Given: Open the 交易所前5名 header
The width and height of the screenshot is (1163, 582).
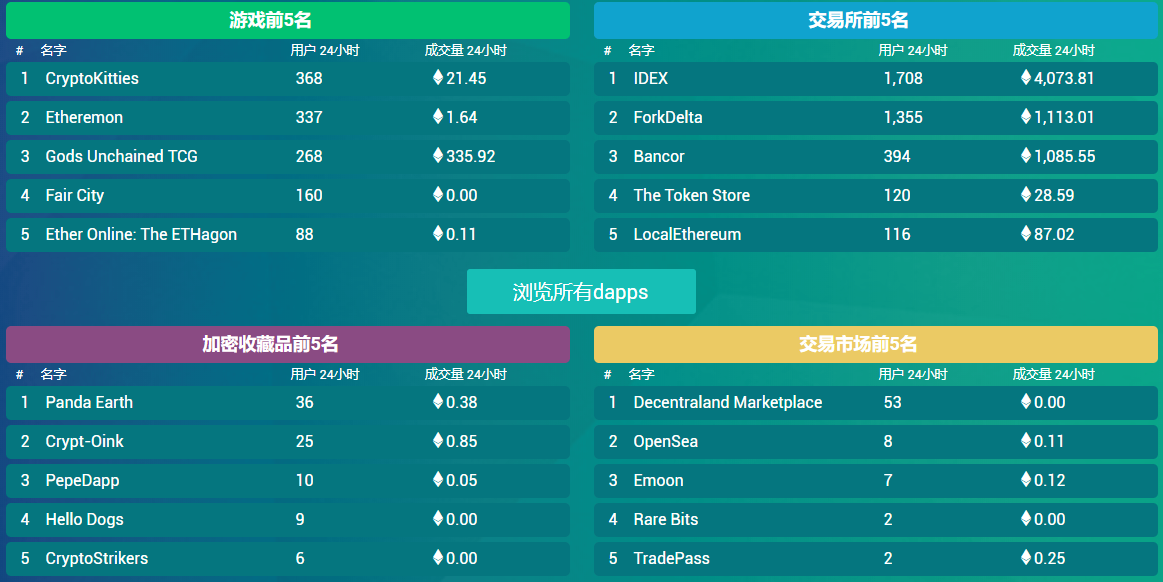Looking at the screenshot, I should [x=875, y=20].
